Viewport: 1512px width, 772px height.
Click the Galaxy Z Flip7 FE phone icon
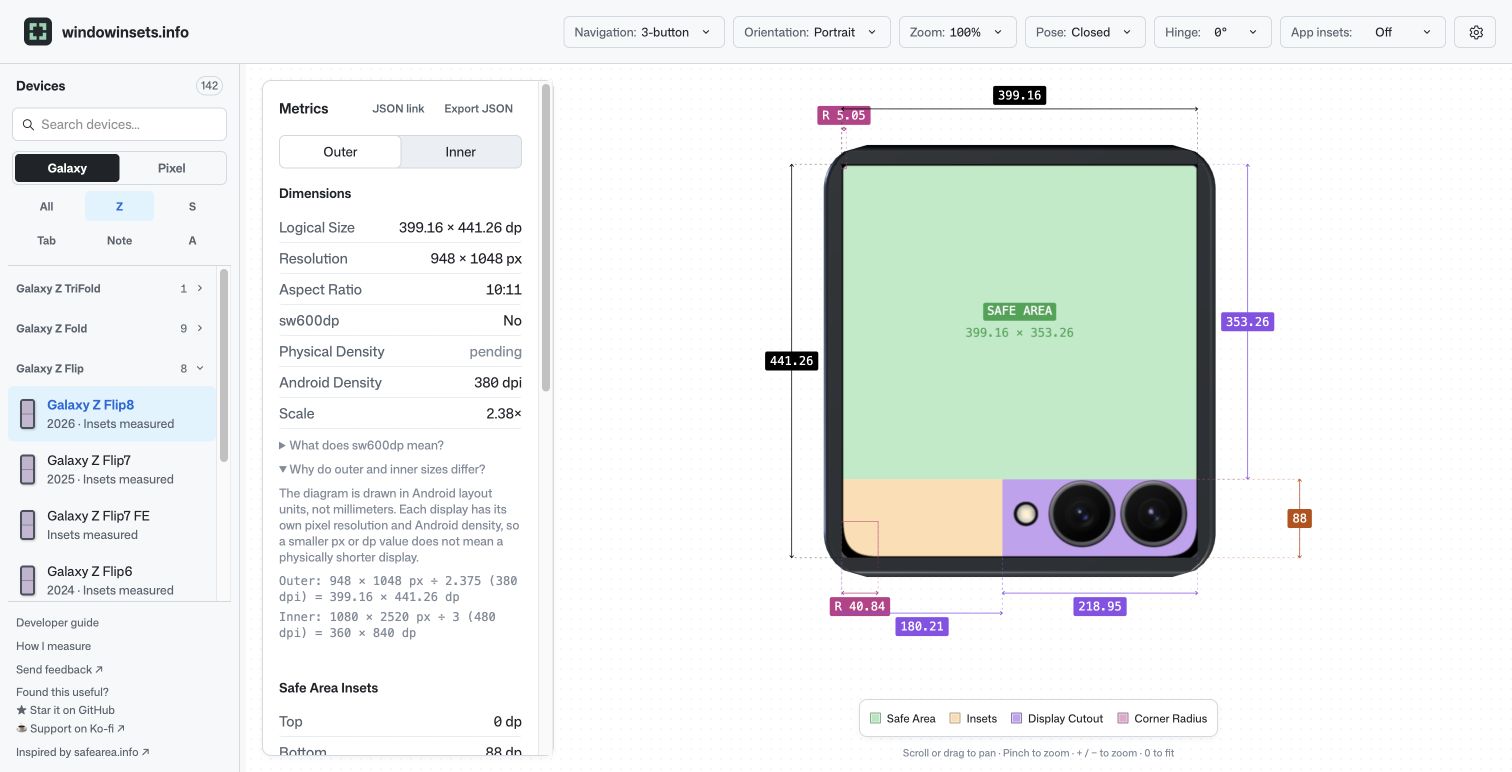click(x=28, y=525)
